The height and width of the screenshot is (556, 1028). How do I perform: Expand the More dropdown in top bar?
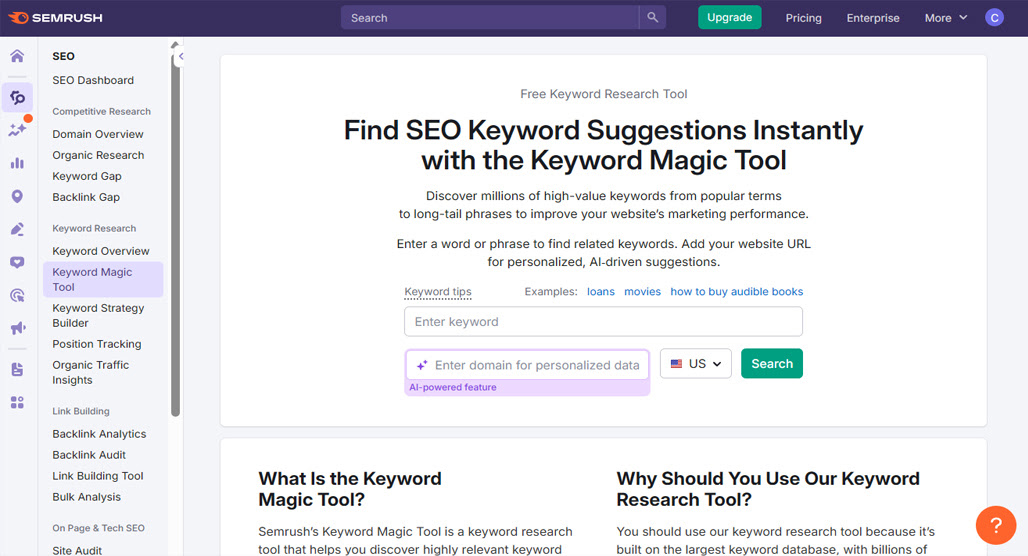tap(945, 18)
